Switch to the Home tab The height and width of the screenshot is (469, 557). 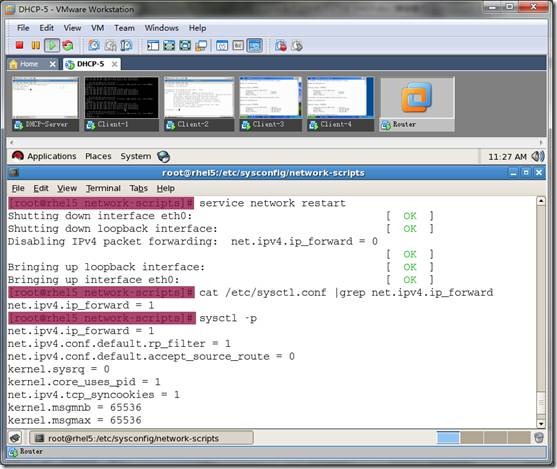click(29, 64)
